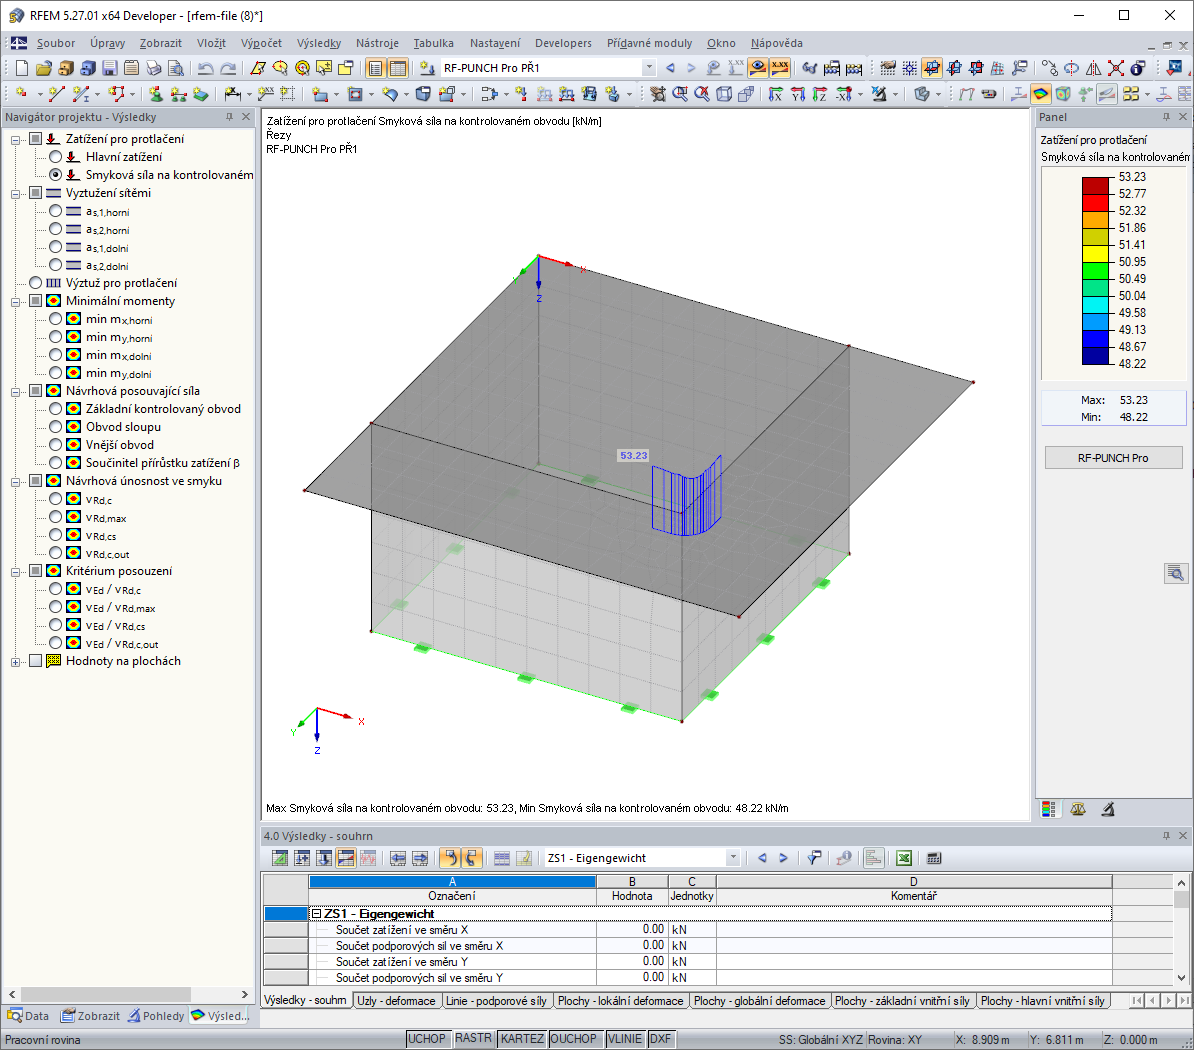The width and height of the screenshot is (1194, 1050).
Task: Click the info icon in the toolbar
Action: tap(1138, 69)
